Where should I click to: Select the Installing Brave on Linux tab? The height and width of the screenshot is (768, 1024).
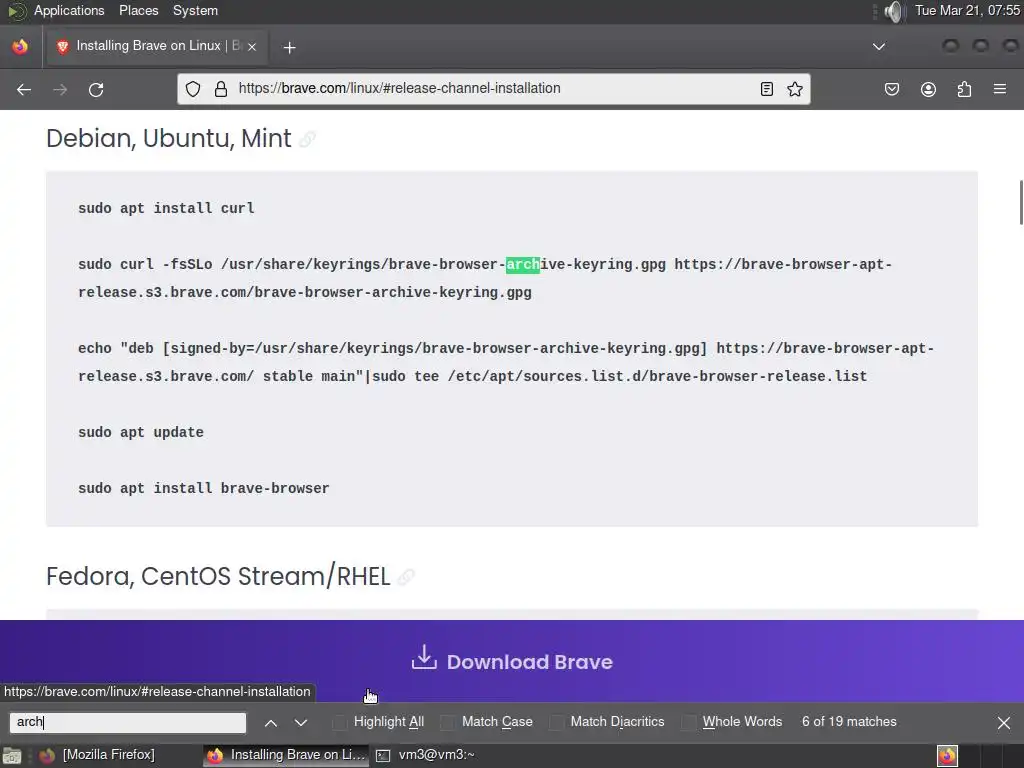(156, 46)
